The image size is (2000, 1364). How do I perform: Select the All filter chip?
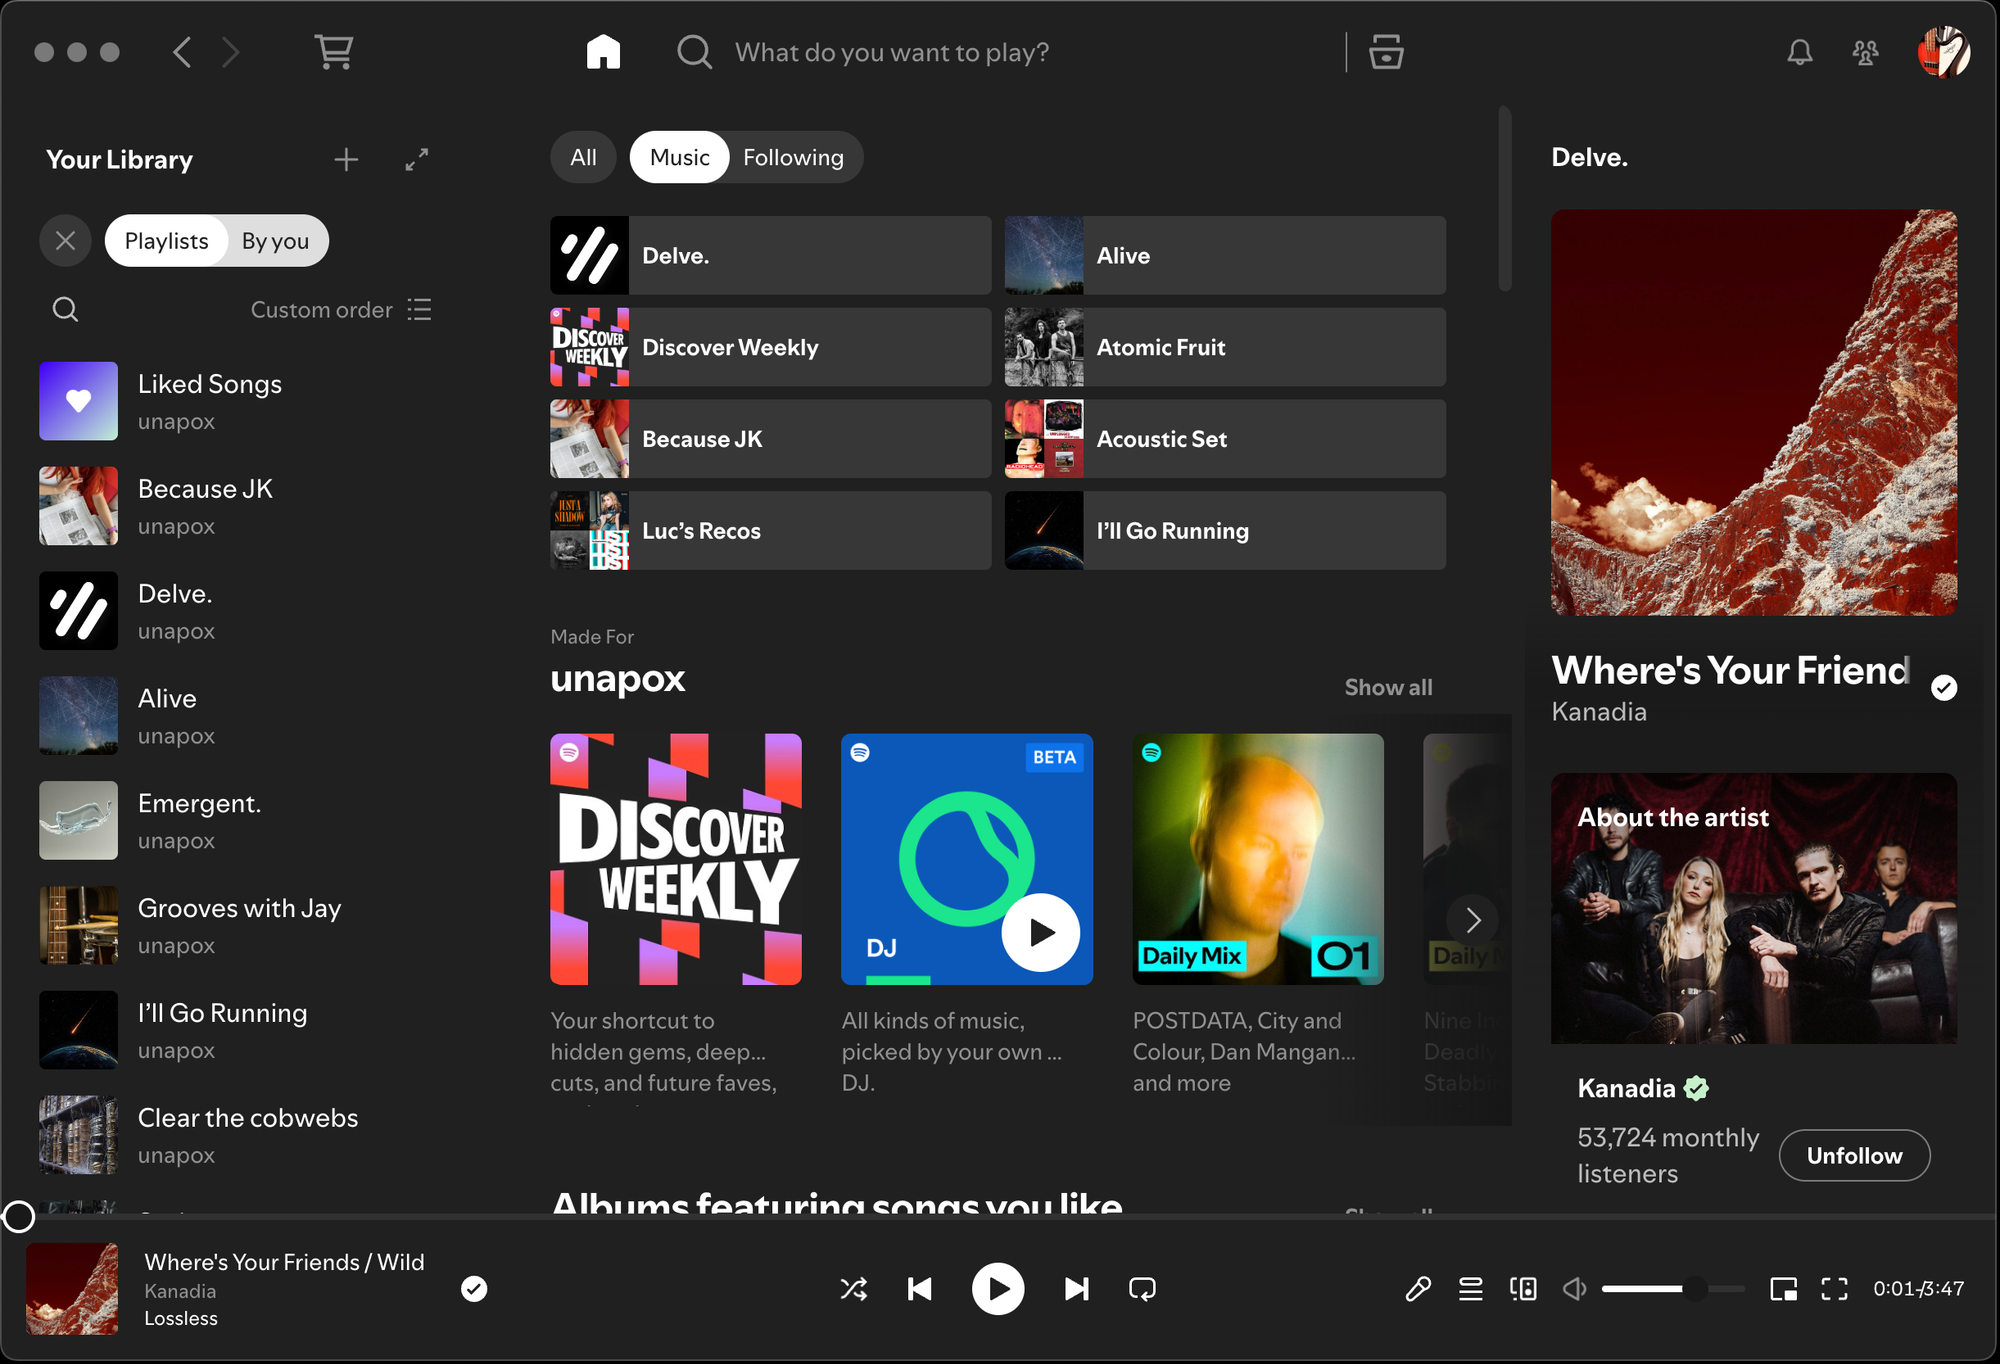[583, 157]
